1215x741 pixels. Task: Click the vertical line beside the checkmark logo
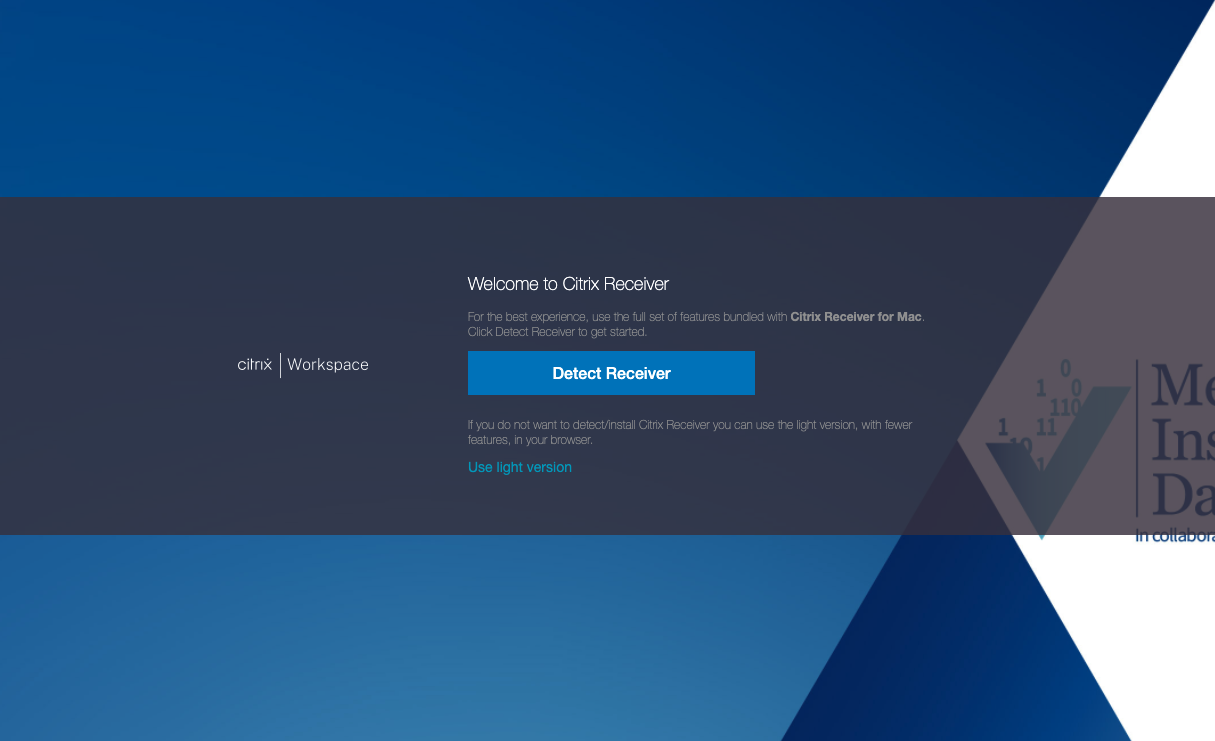1137,440
